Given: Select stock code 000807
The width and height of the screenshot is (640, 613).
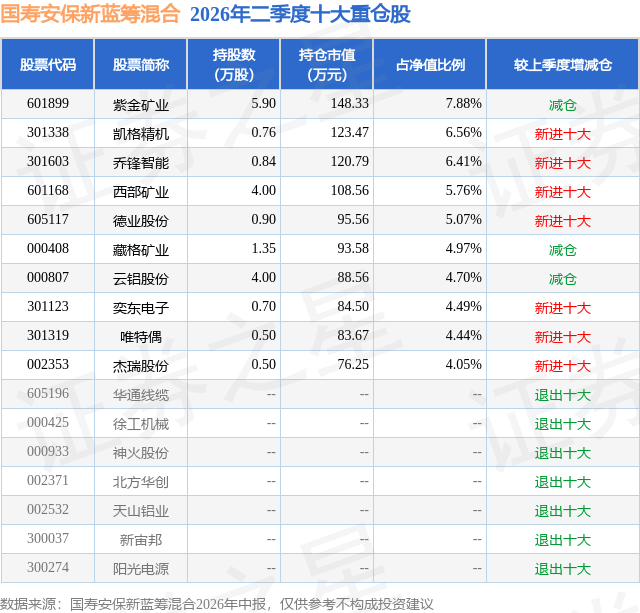Looking at the screenshot, I should click(x=48, y=278).
